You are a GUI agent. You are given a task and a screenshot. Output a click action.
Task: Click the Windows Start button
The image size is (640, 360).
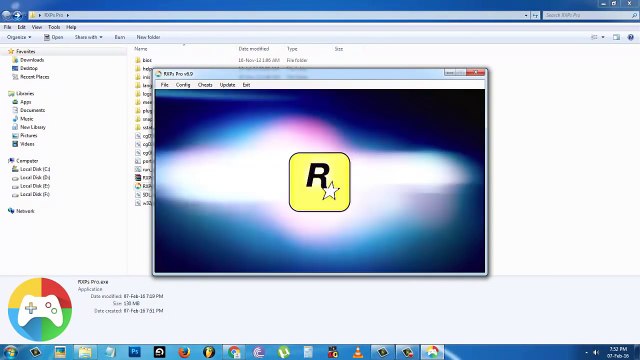pos(10,352)
